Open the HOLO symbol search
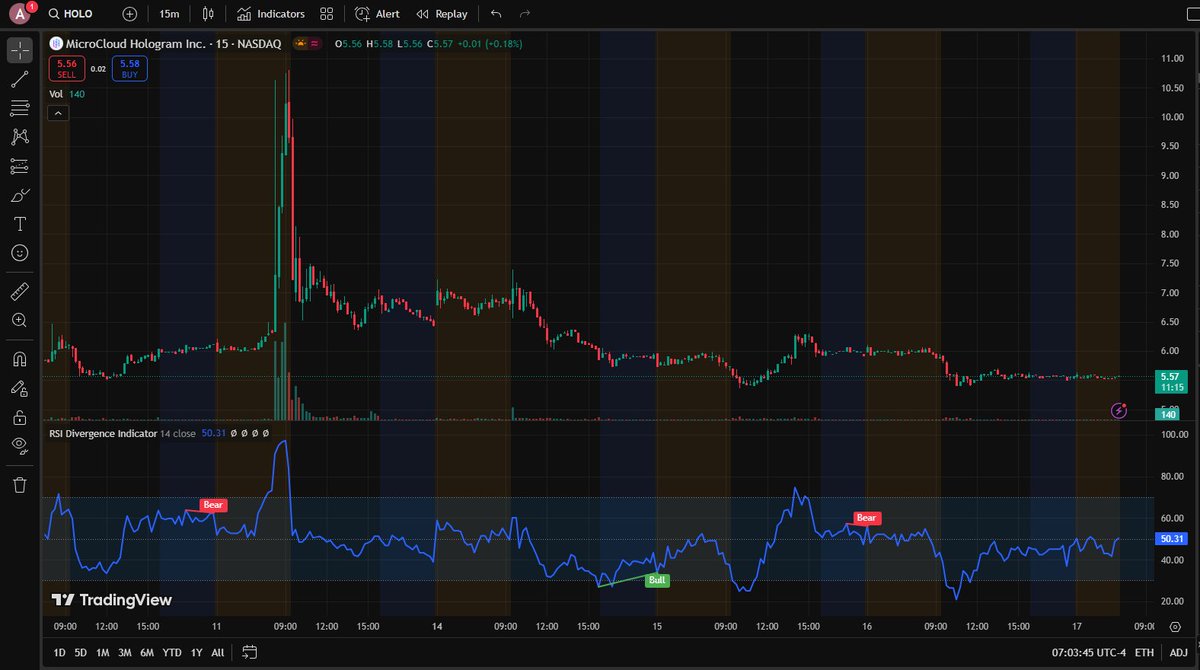 point(71,14)
